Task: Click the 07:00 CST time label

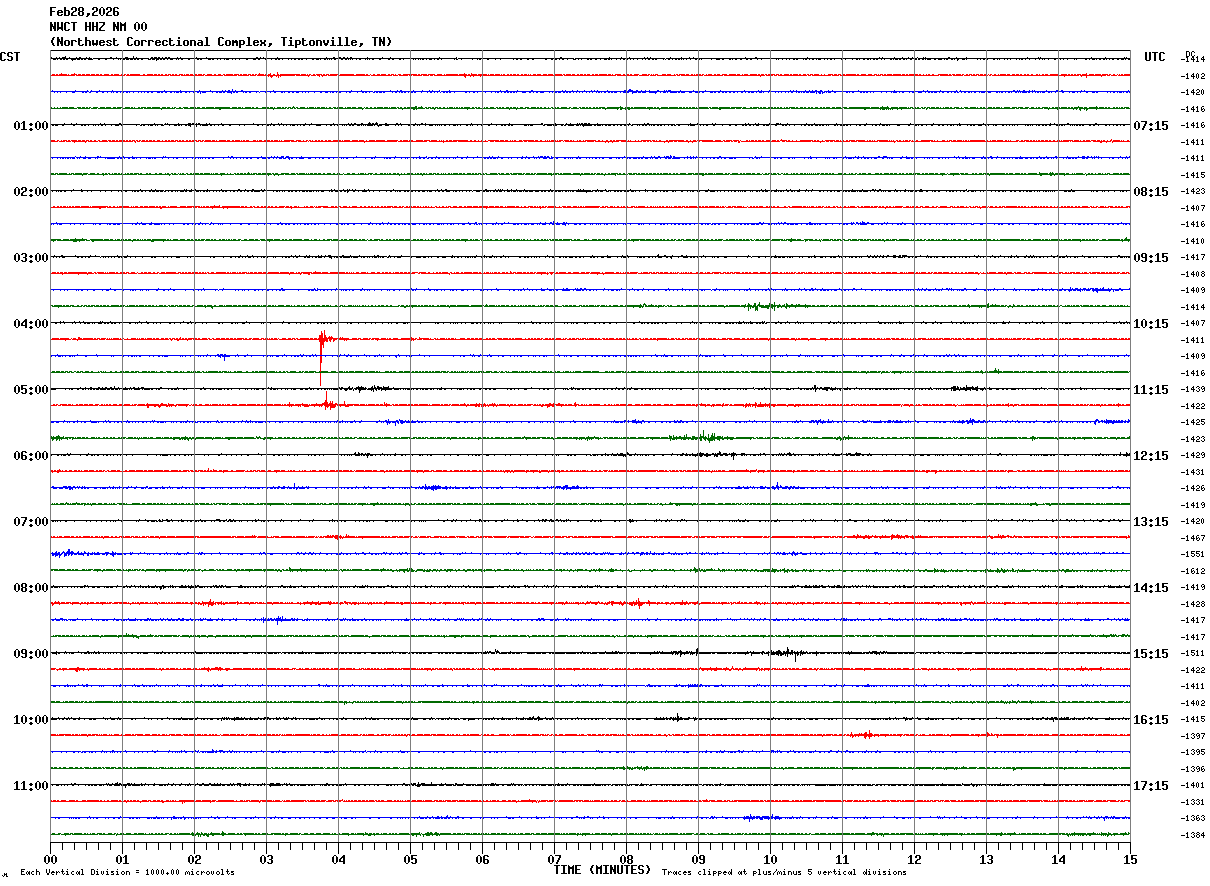Action: coord(31,522)
